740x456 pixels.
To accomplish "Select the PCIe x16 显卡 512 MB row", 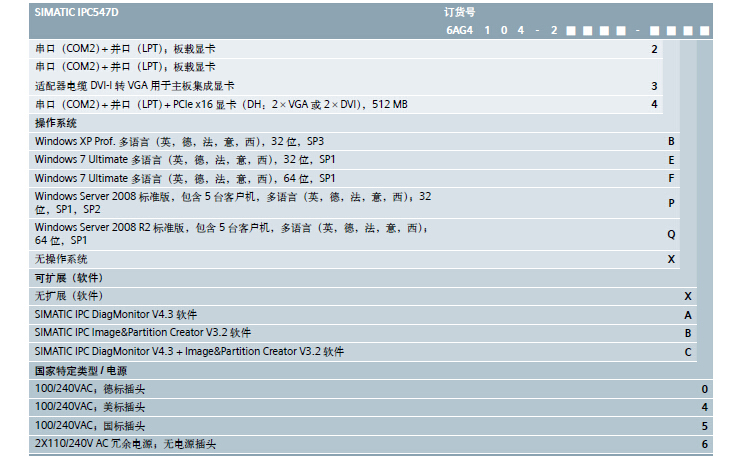I will coord(221,104).
